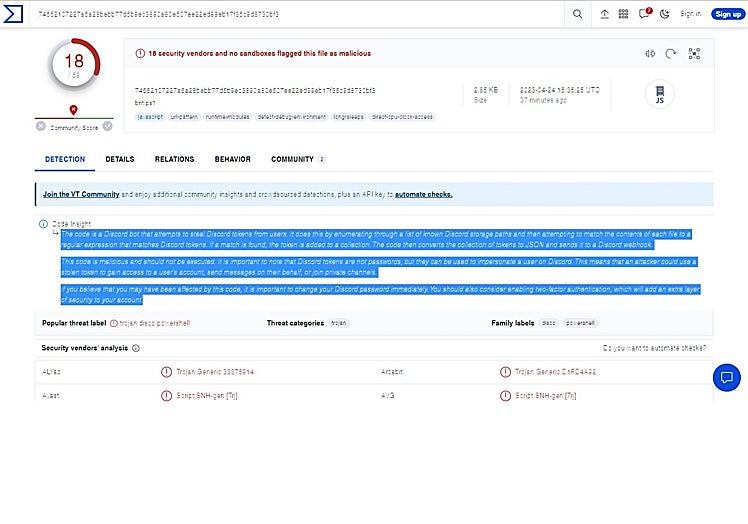Switch to the DETECTION tab
This screenshot has width=748, height=524.
coord(65,159)
